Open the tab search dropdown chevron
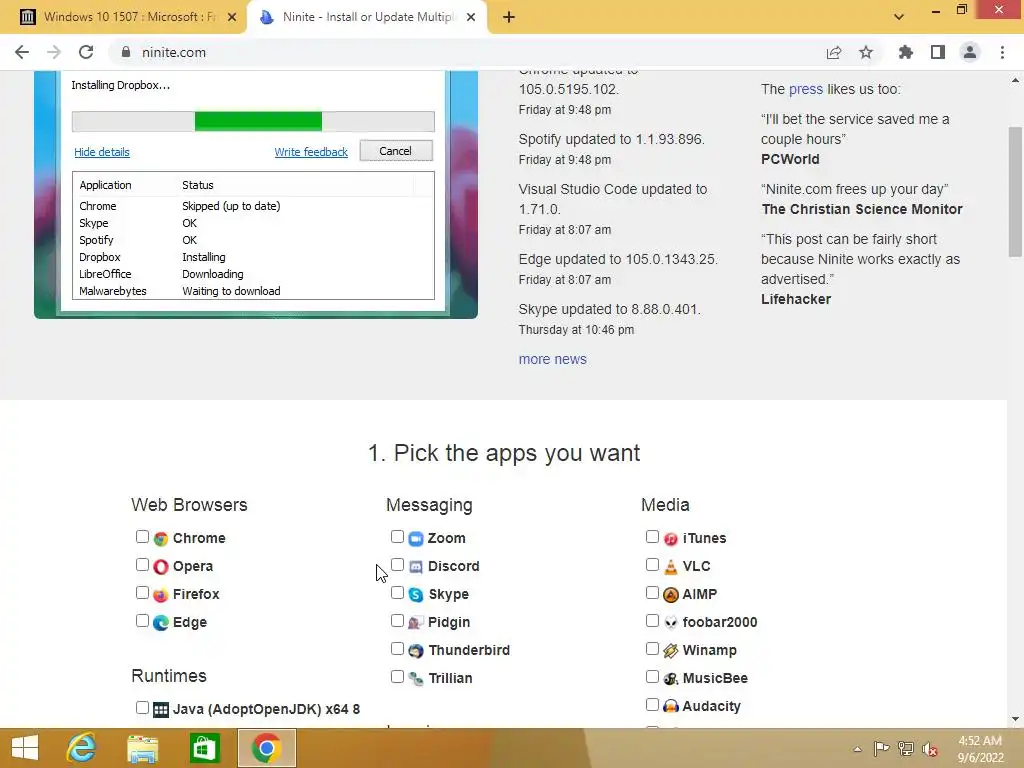 [899, 17]
